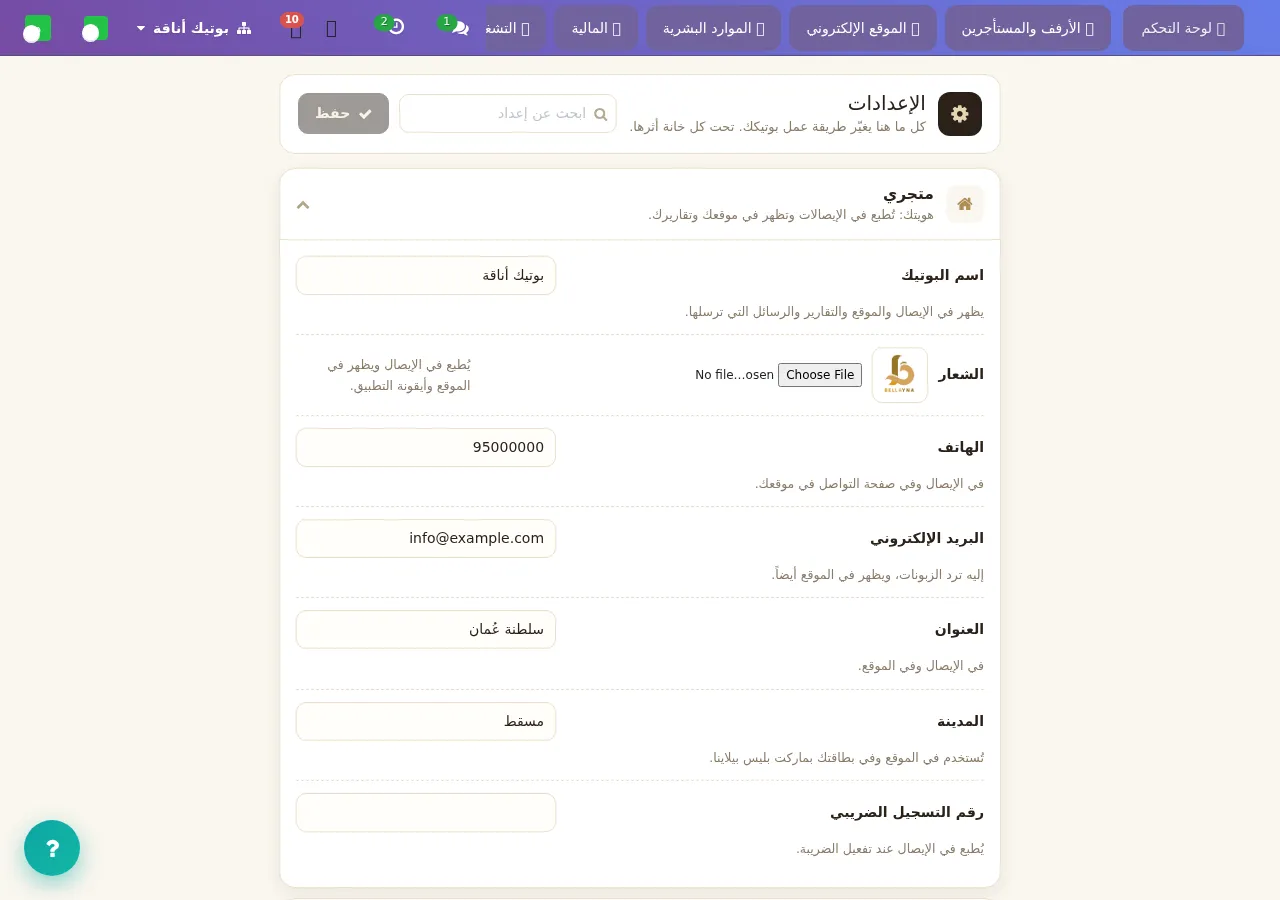1280x900 pixels.
Task: Click the email field showing info@example.com
Action: coord(426,538)
